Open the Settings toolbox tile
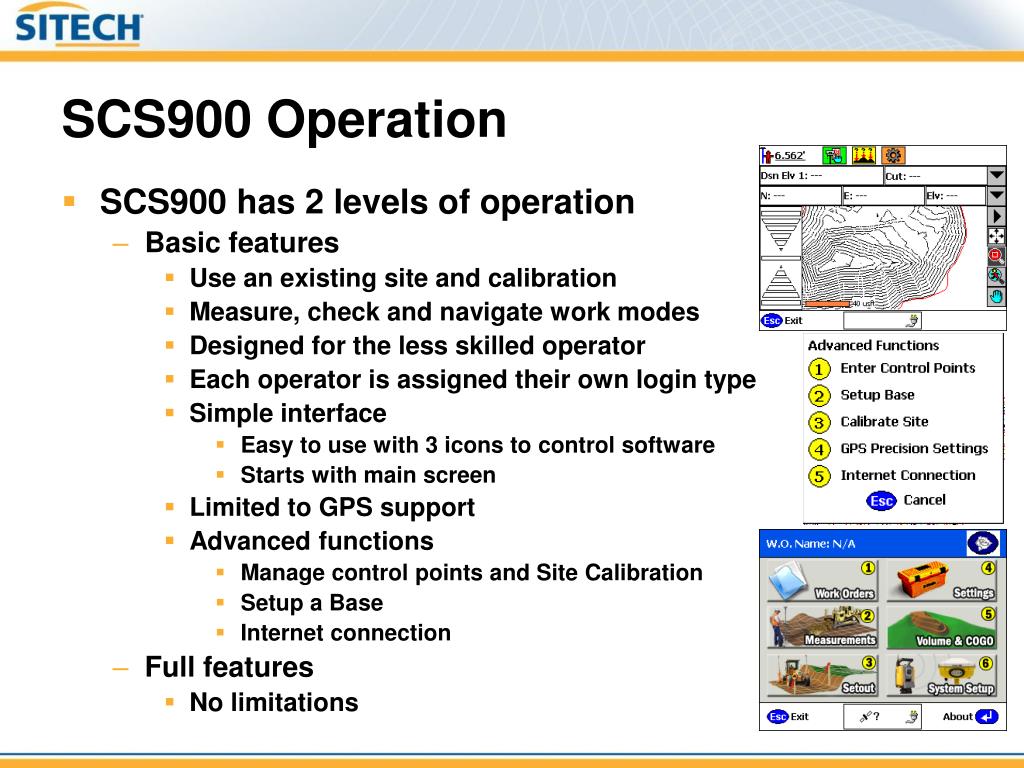Viewport: 1024px width, 768px height. pyautogui.click(x=942, y=581)
